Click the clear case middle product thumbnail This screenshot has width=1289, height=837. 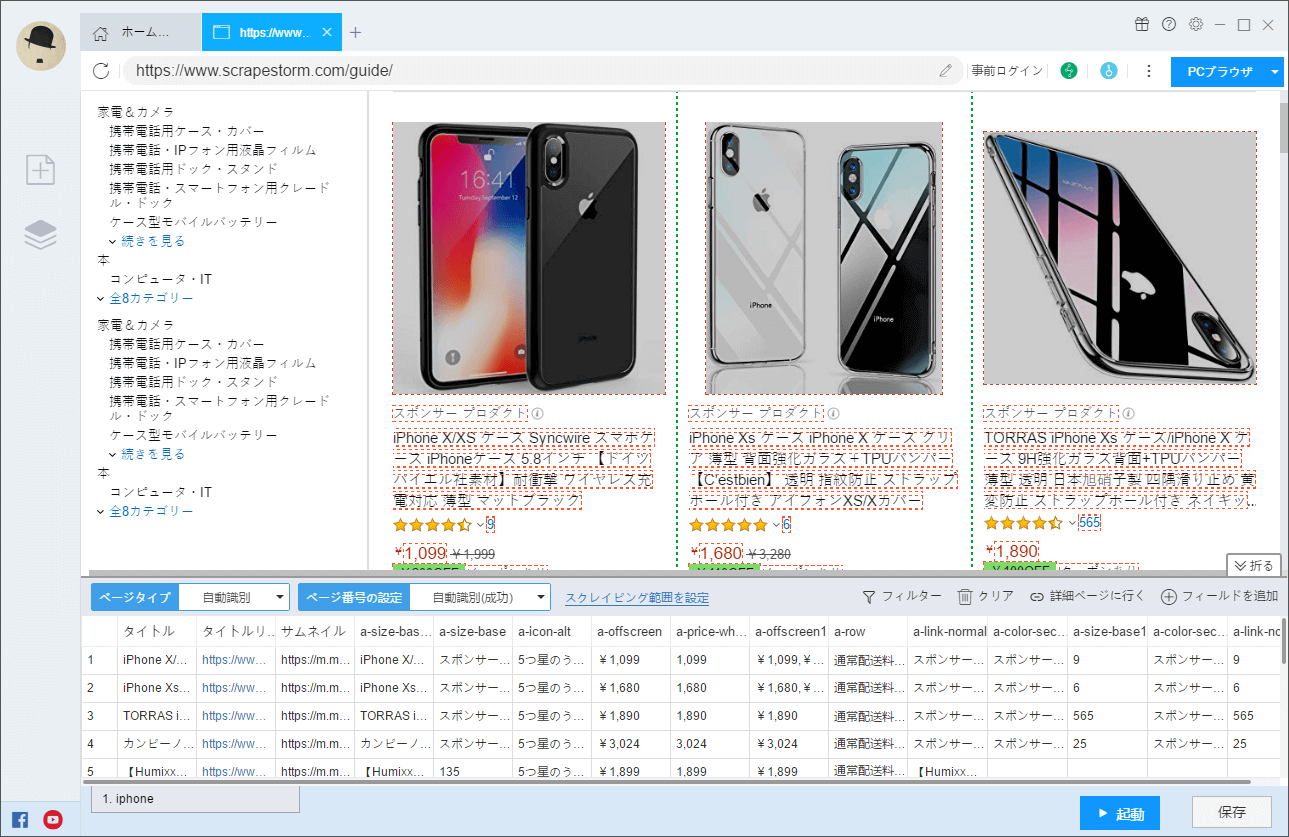[824, 258]
